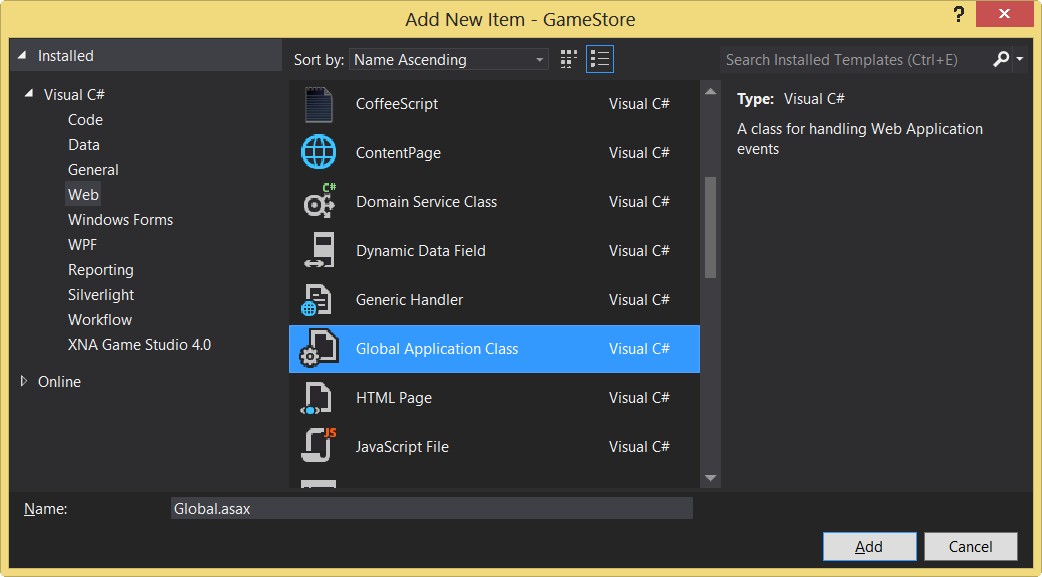Pick the JavaScript File icon

click(318, 446)
